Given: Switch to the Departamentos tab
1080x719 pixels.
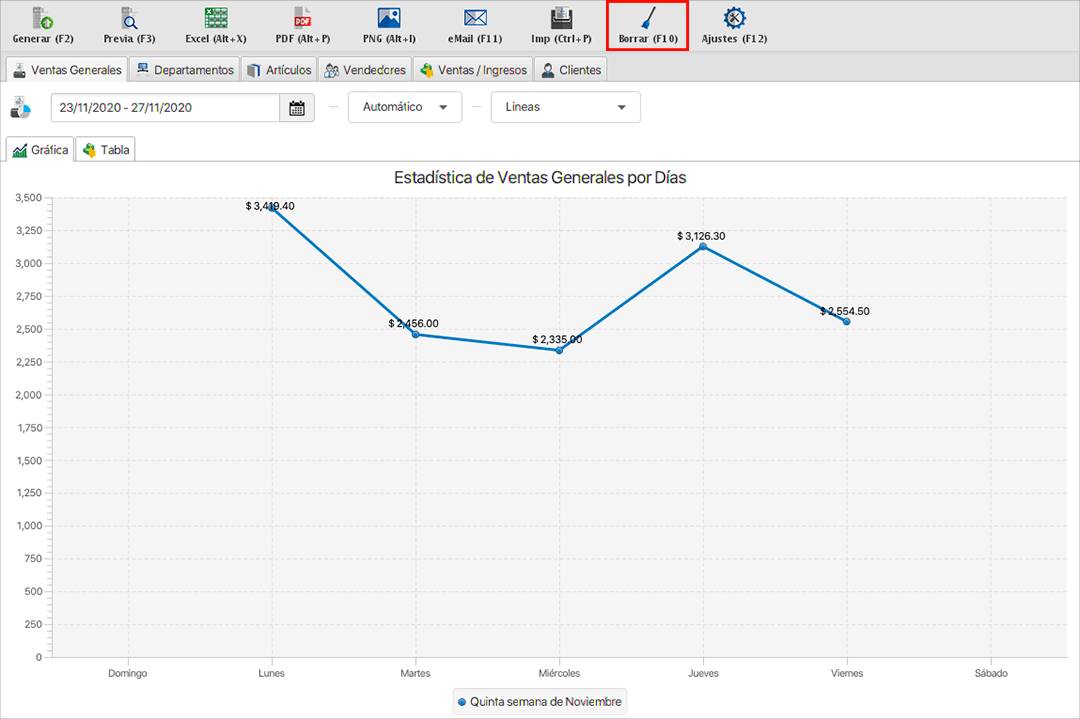Looking at the screenshot, I should coord(185,70).
